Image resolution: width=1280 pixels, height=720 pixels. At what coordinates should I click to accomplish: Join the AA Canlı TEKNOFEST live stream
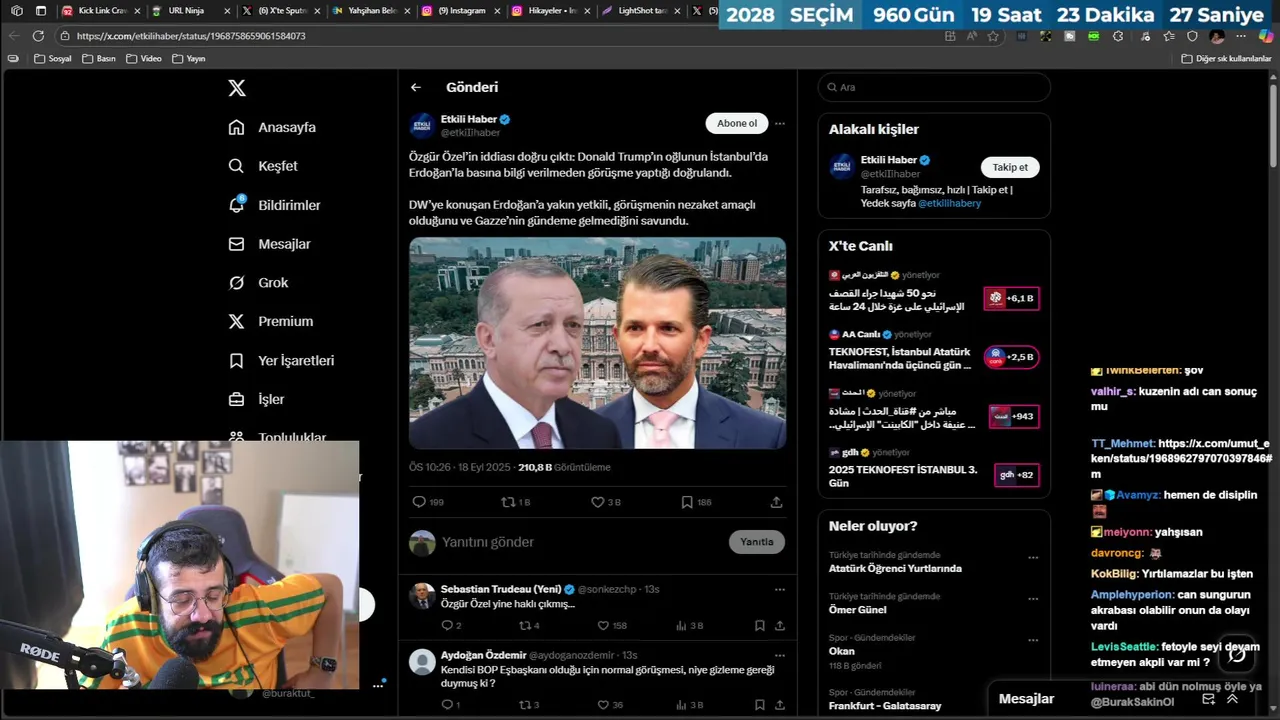[x=1011, y=357]
